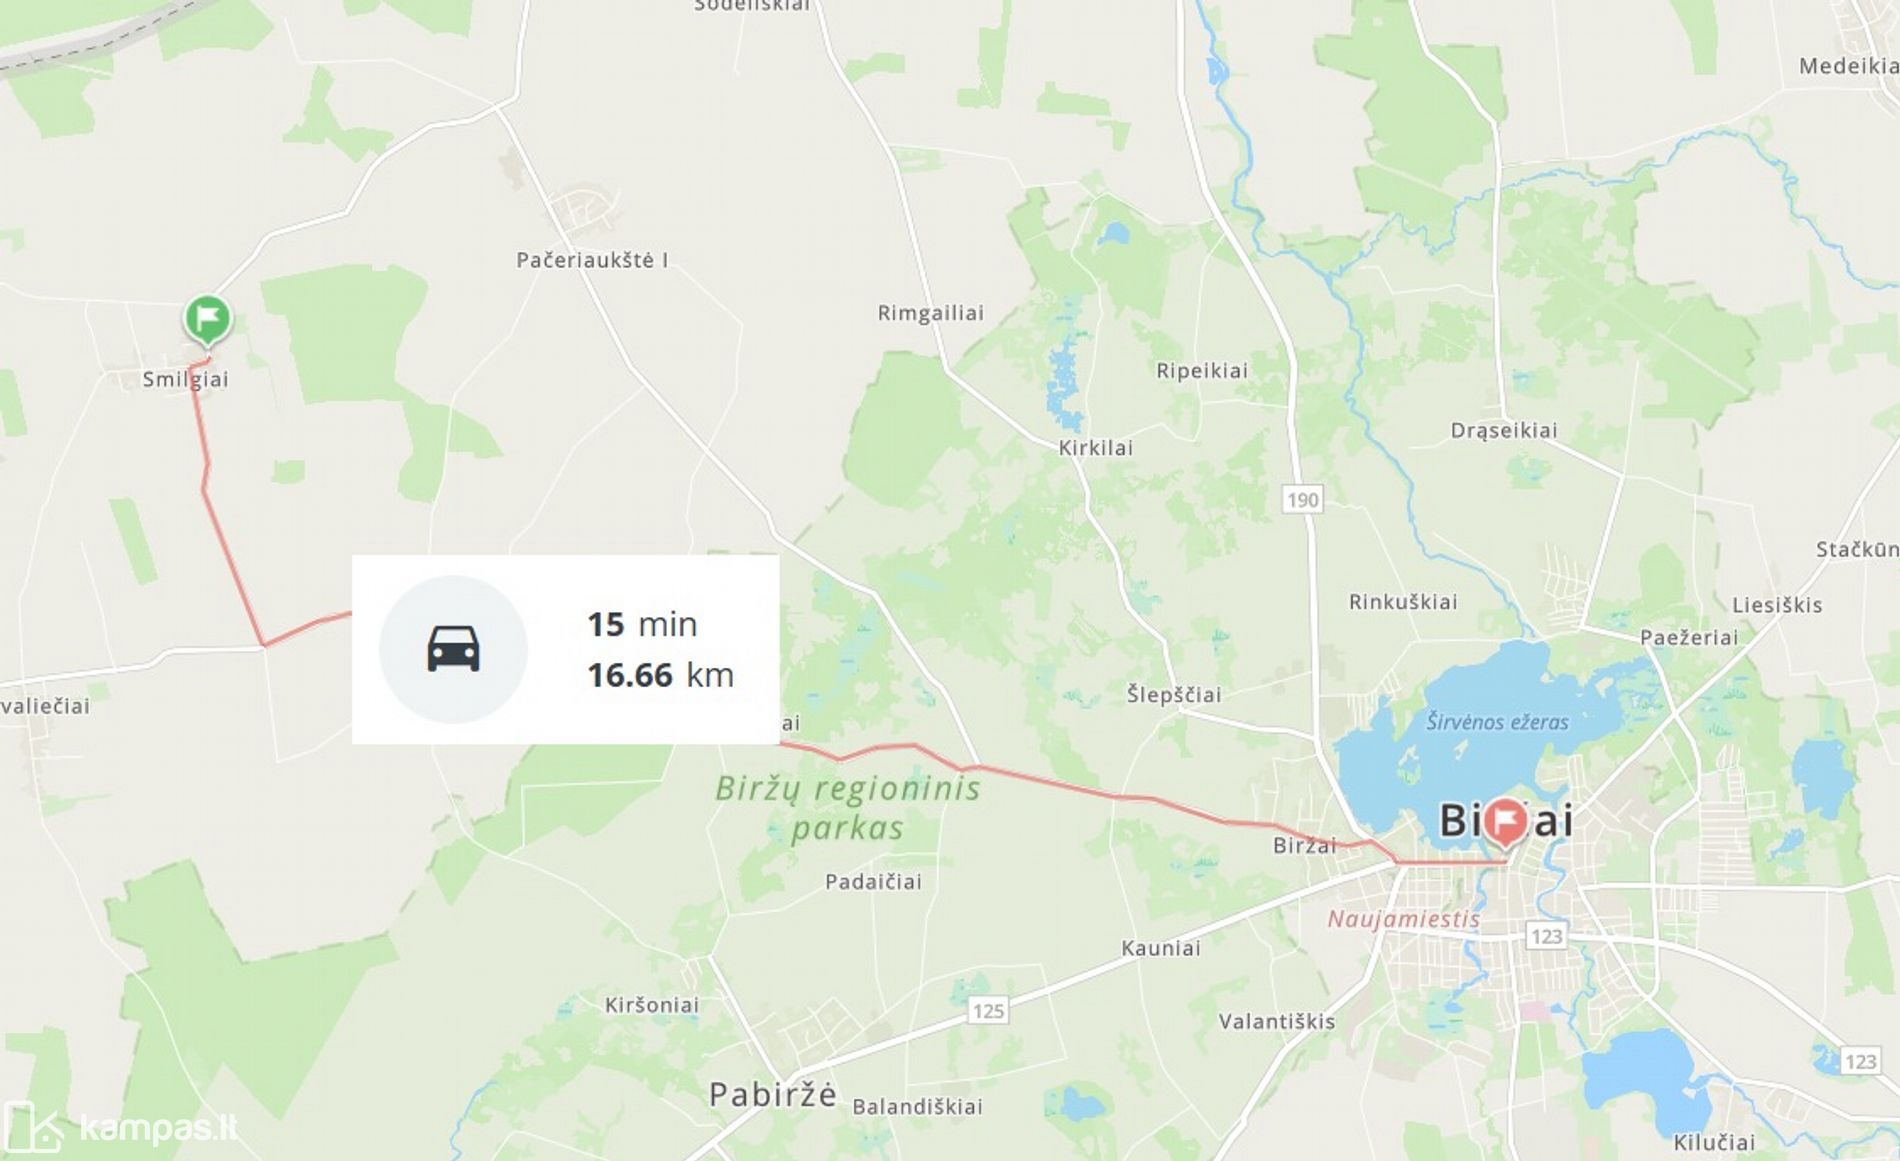Click the Rinkuškiai village label
This screenshot has height=1161, width=1900.
[1403, 602]
